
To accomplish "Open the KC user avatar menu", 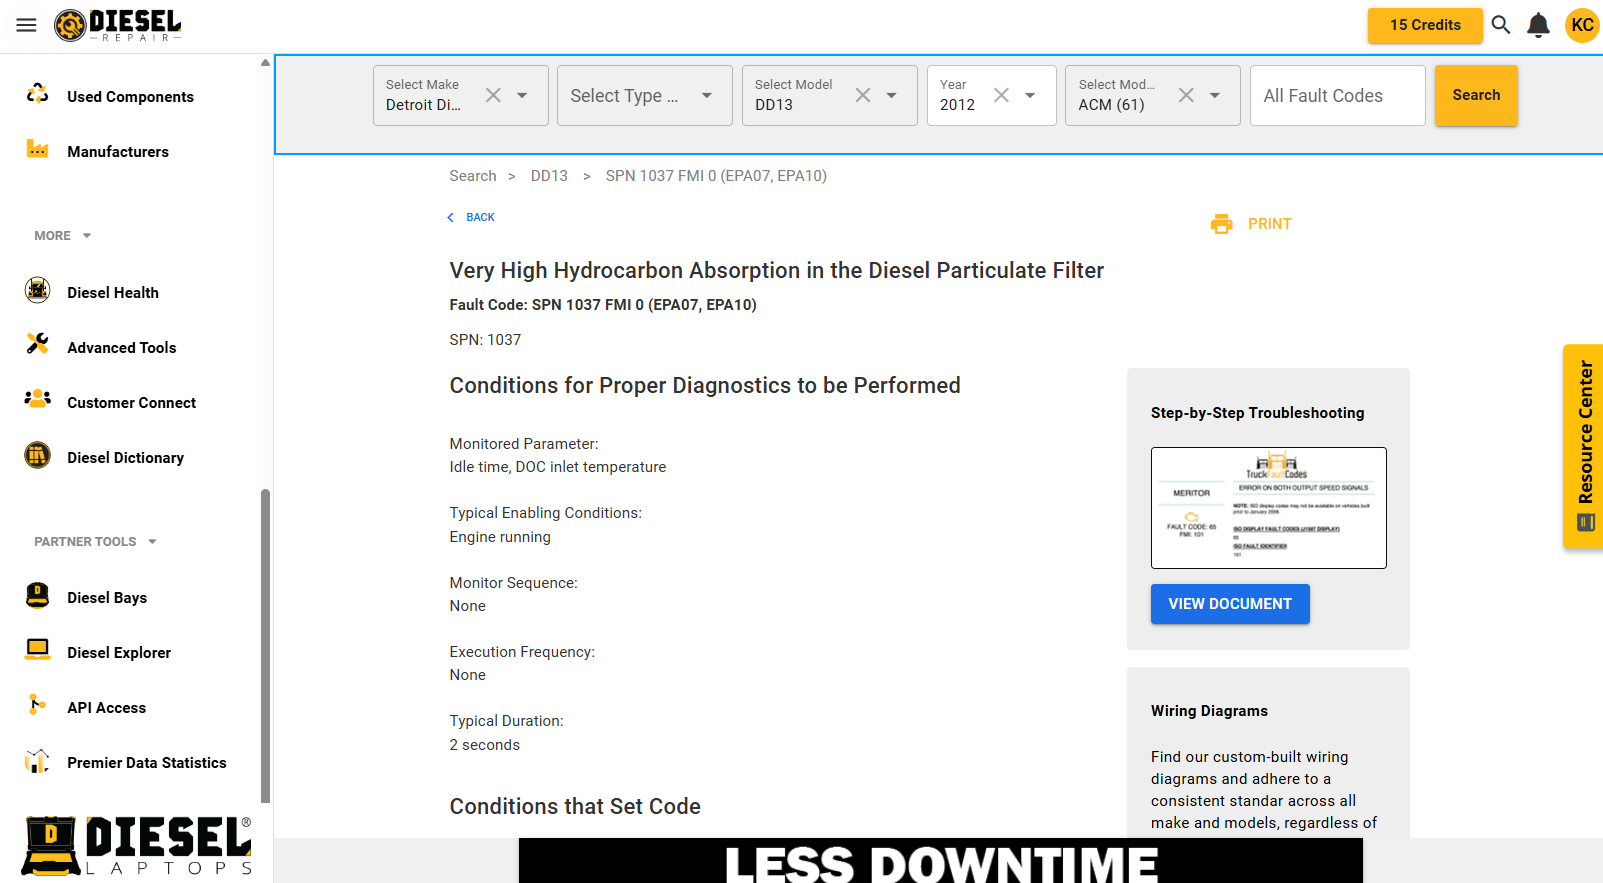I will [1582, 25].
